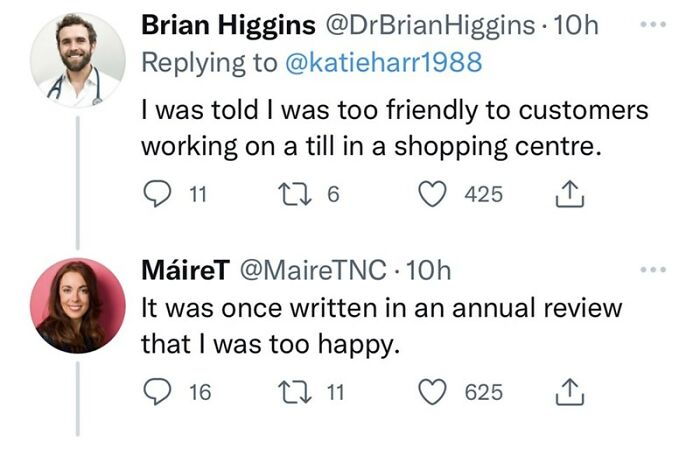View Brian Higgins' profile picture
This screenshot has width=700, height=449.
click(77, 59)
